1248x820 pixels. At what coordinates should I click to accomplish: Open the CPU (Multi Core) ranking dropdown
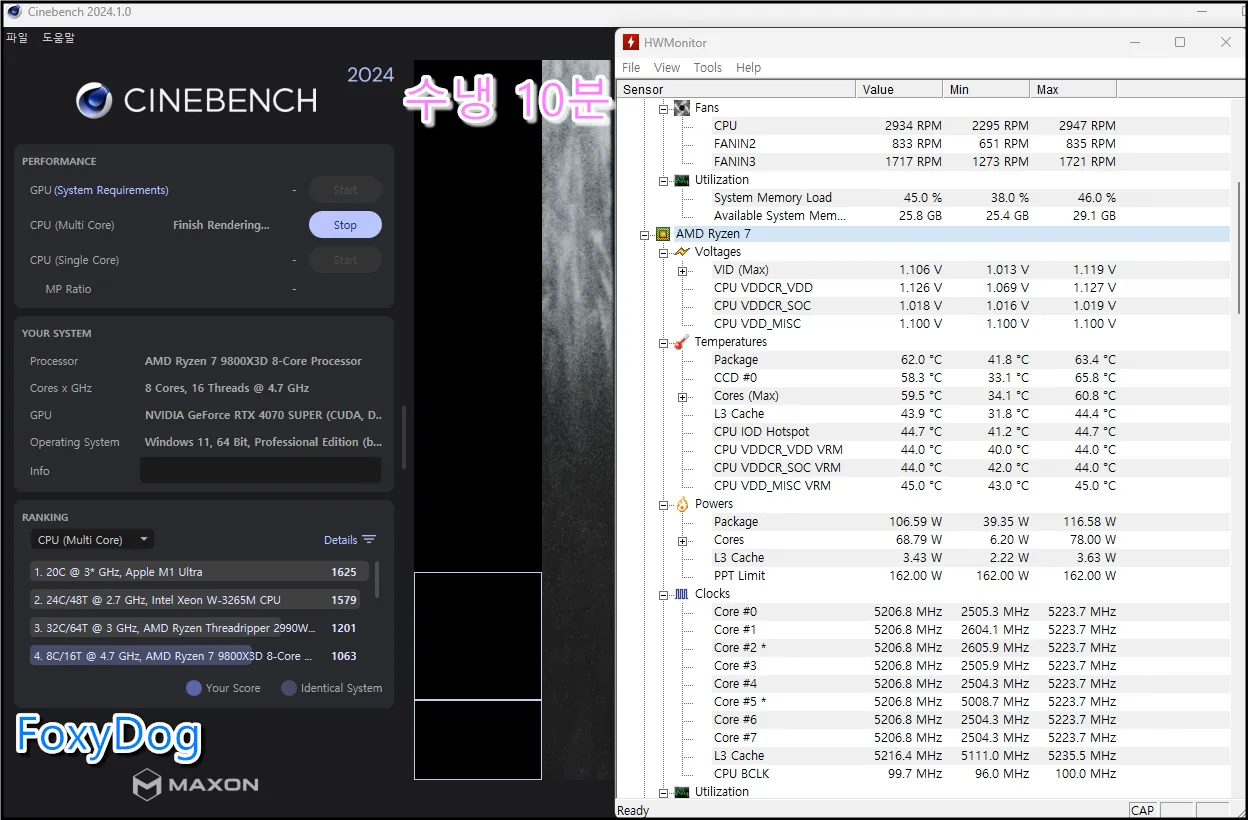coord(92,540)
